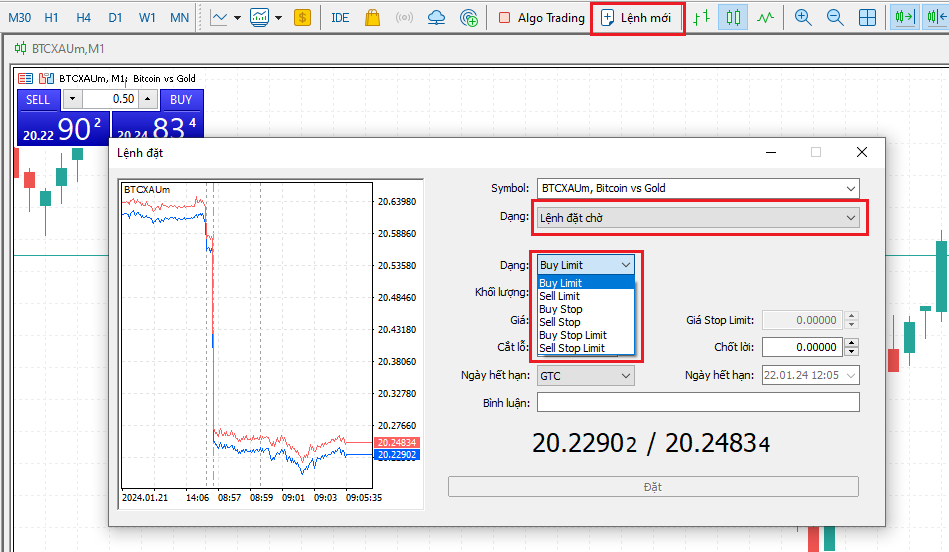Viewport: 949px width, 552px height.
Task: Click the chart type line icon
Action: (218, 18)
